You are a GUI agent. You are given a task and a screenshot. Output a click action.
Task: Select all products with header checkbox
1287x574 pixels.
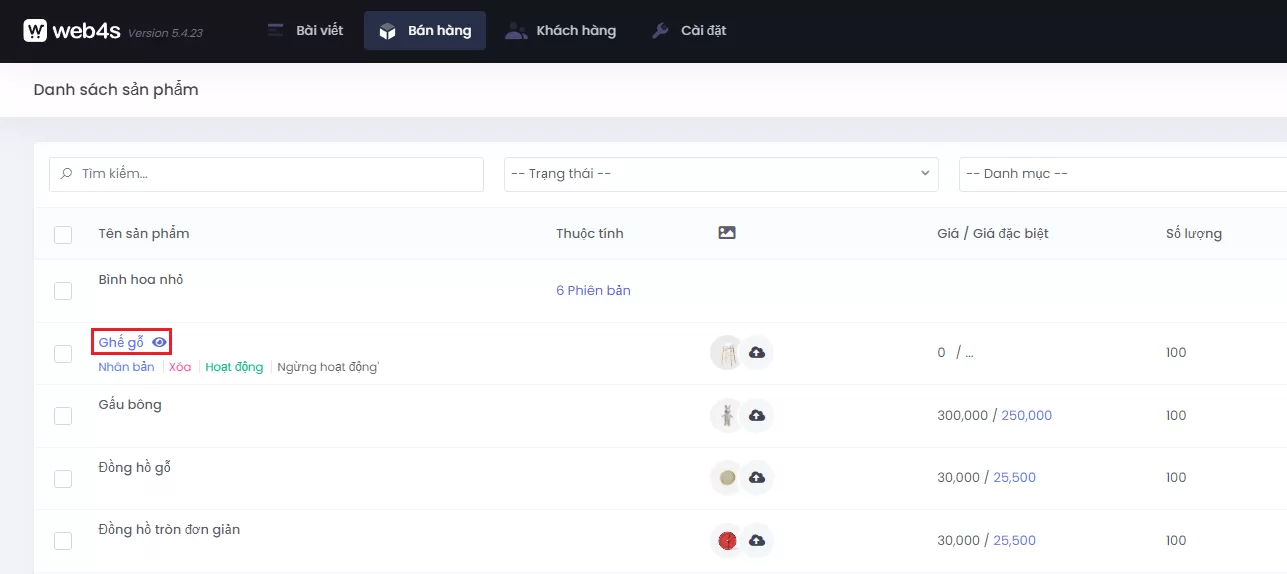coord(63,235)
